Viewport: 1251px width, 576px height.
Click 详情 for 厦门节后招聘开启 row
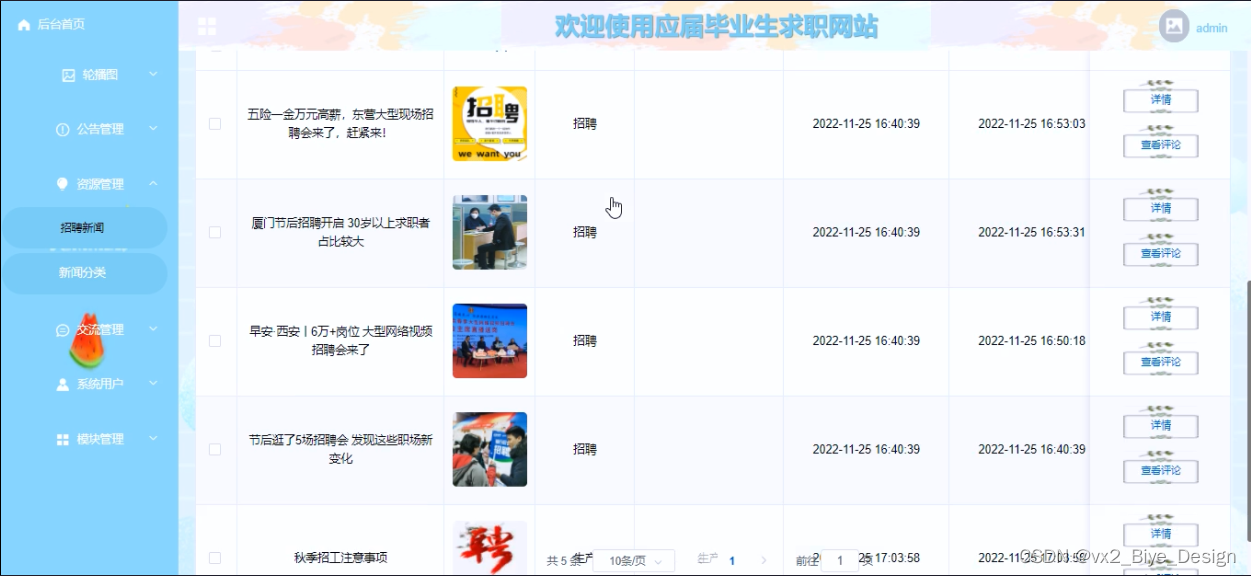click(x=1160, y=208)
